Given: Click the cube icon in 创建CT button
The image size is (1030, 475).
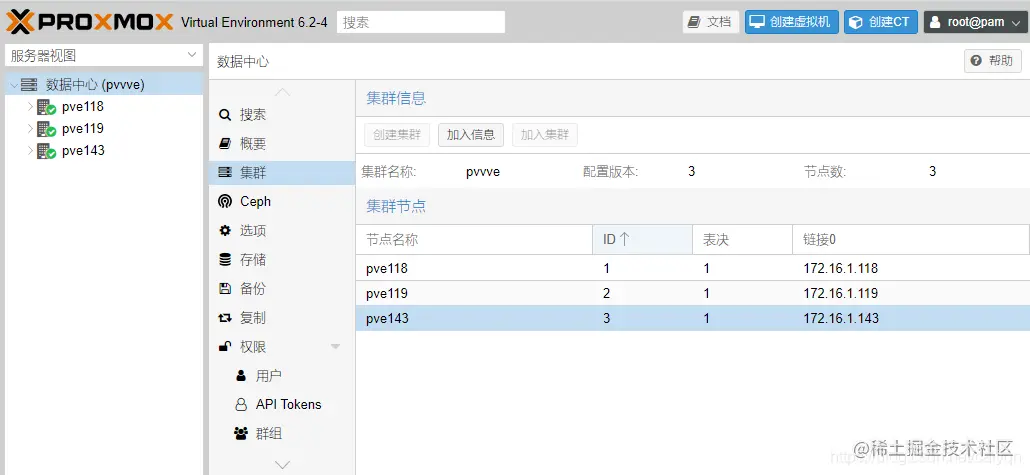Looking at the screenshot, I should click(x=855, y=22).
